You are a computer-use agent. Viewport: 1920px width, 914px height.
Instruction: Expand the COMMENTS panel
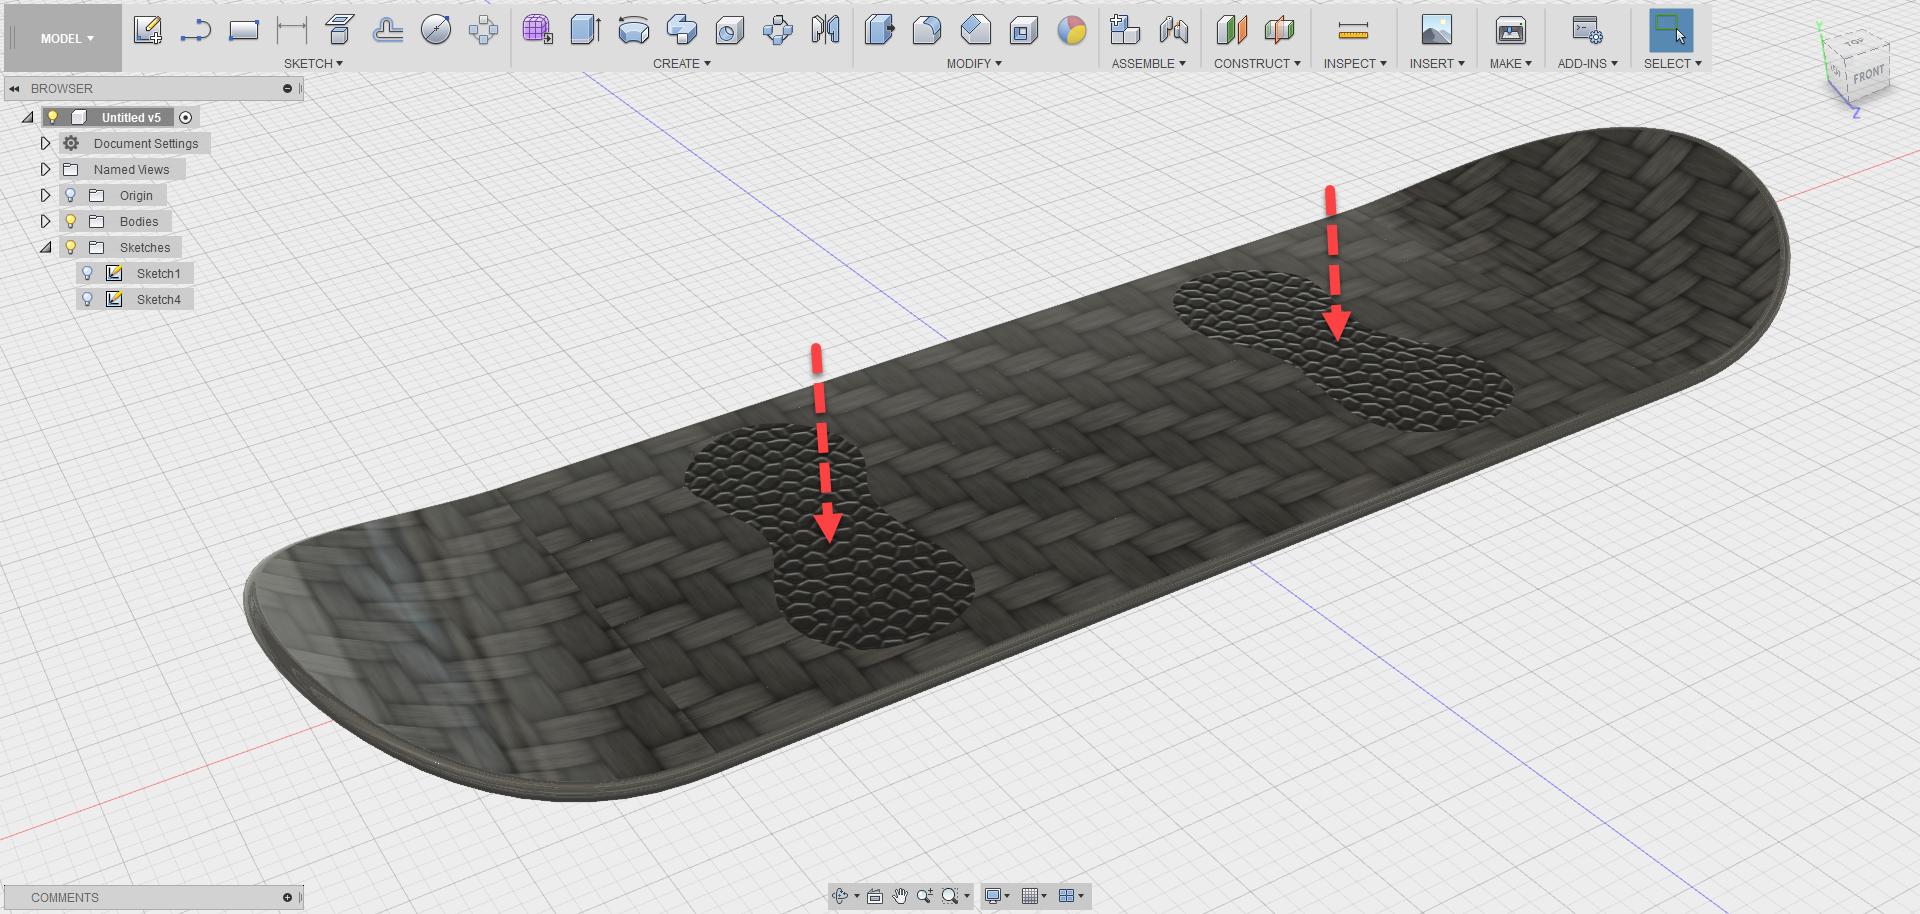287,897
